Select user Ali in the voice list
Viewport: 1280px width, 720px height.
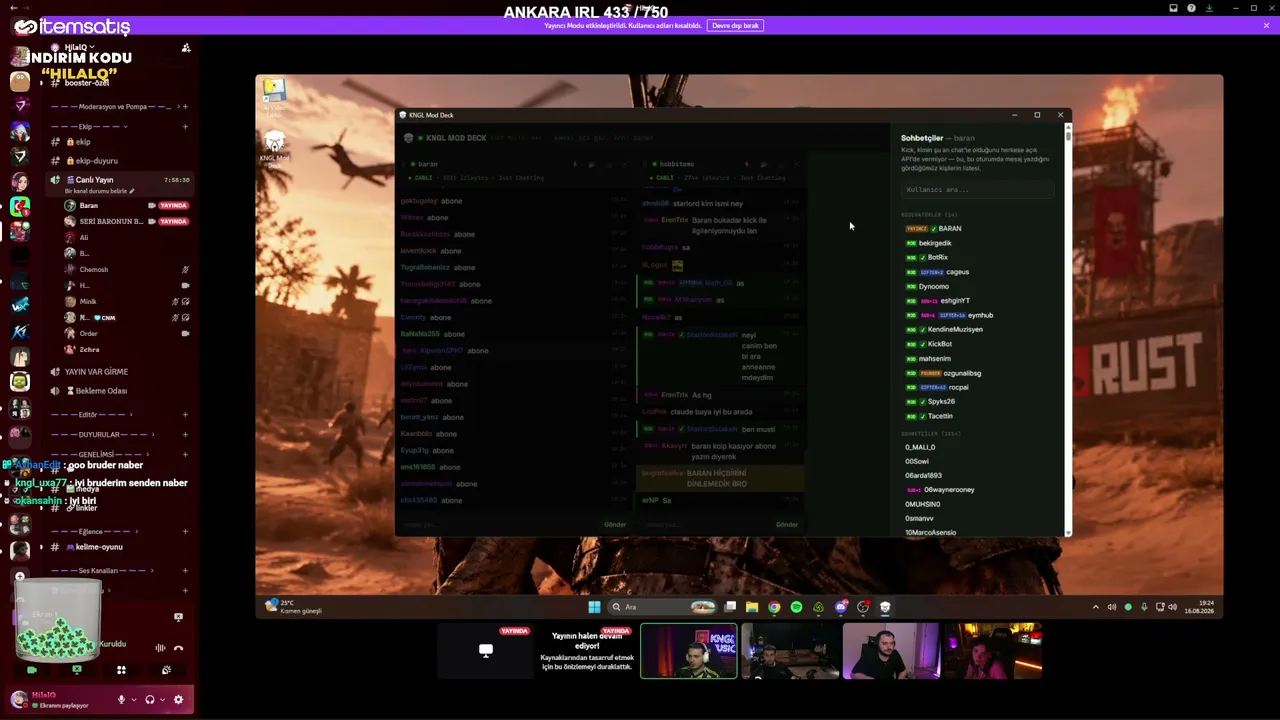coord(84,238)
